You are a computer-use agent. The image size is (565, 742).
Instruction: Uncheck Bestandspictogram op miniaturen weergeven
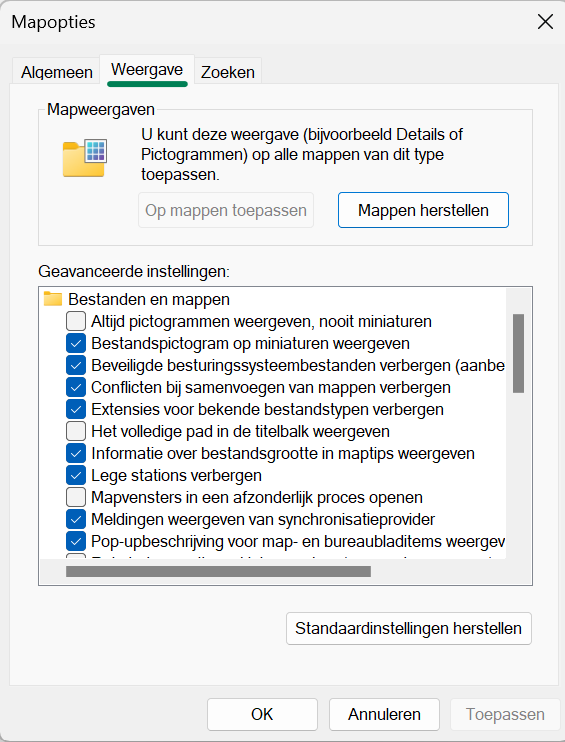coord(76,343)
